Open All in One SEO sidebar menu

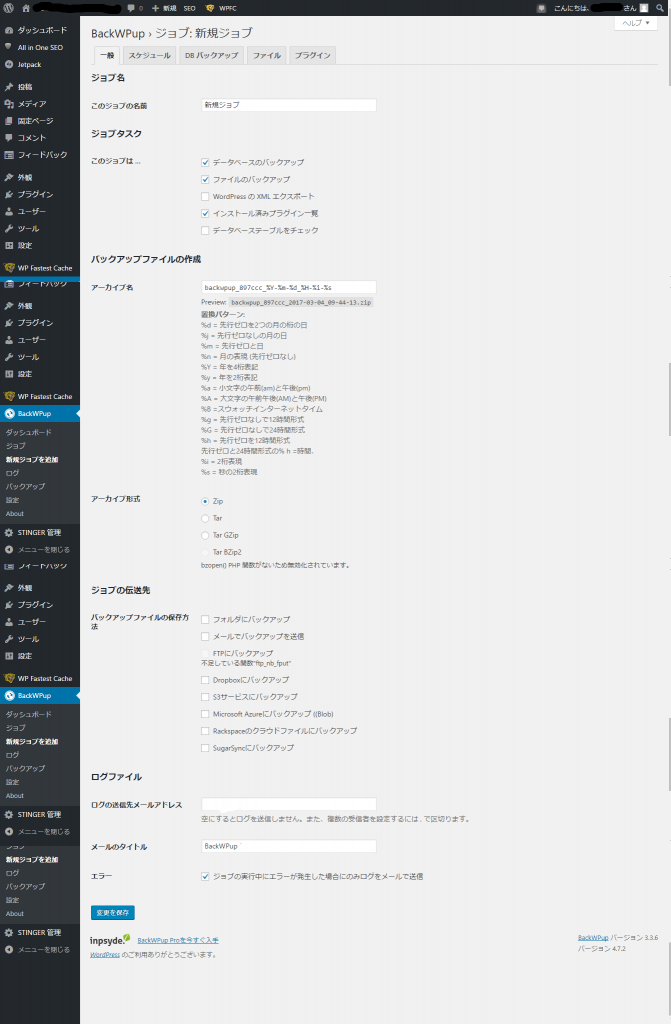[40, 47]
